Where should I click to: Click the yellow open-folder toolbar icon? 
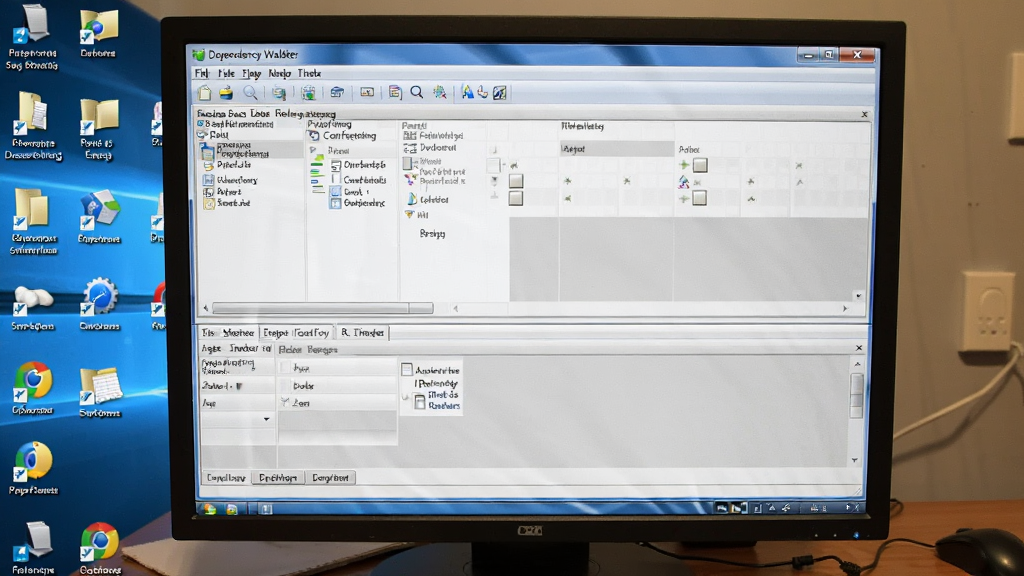226,93
